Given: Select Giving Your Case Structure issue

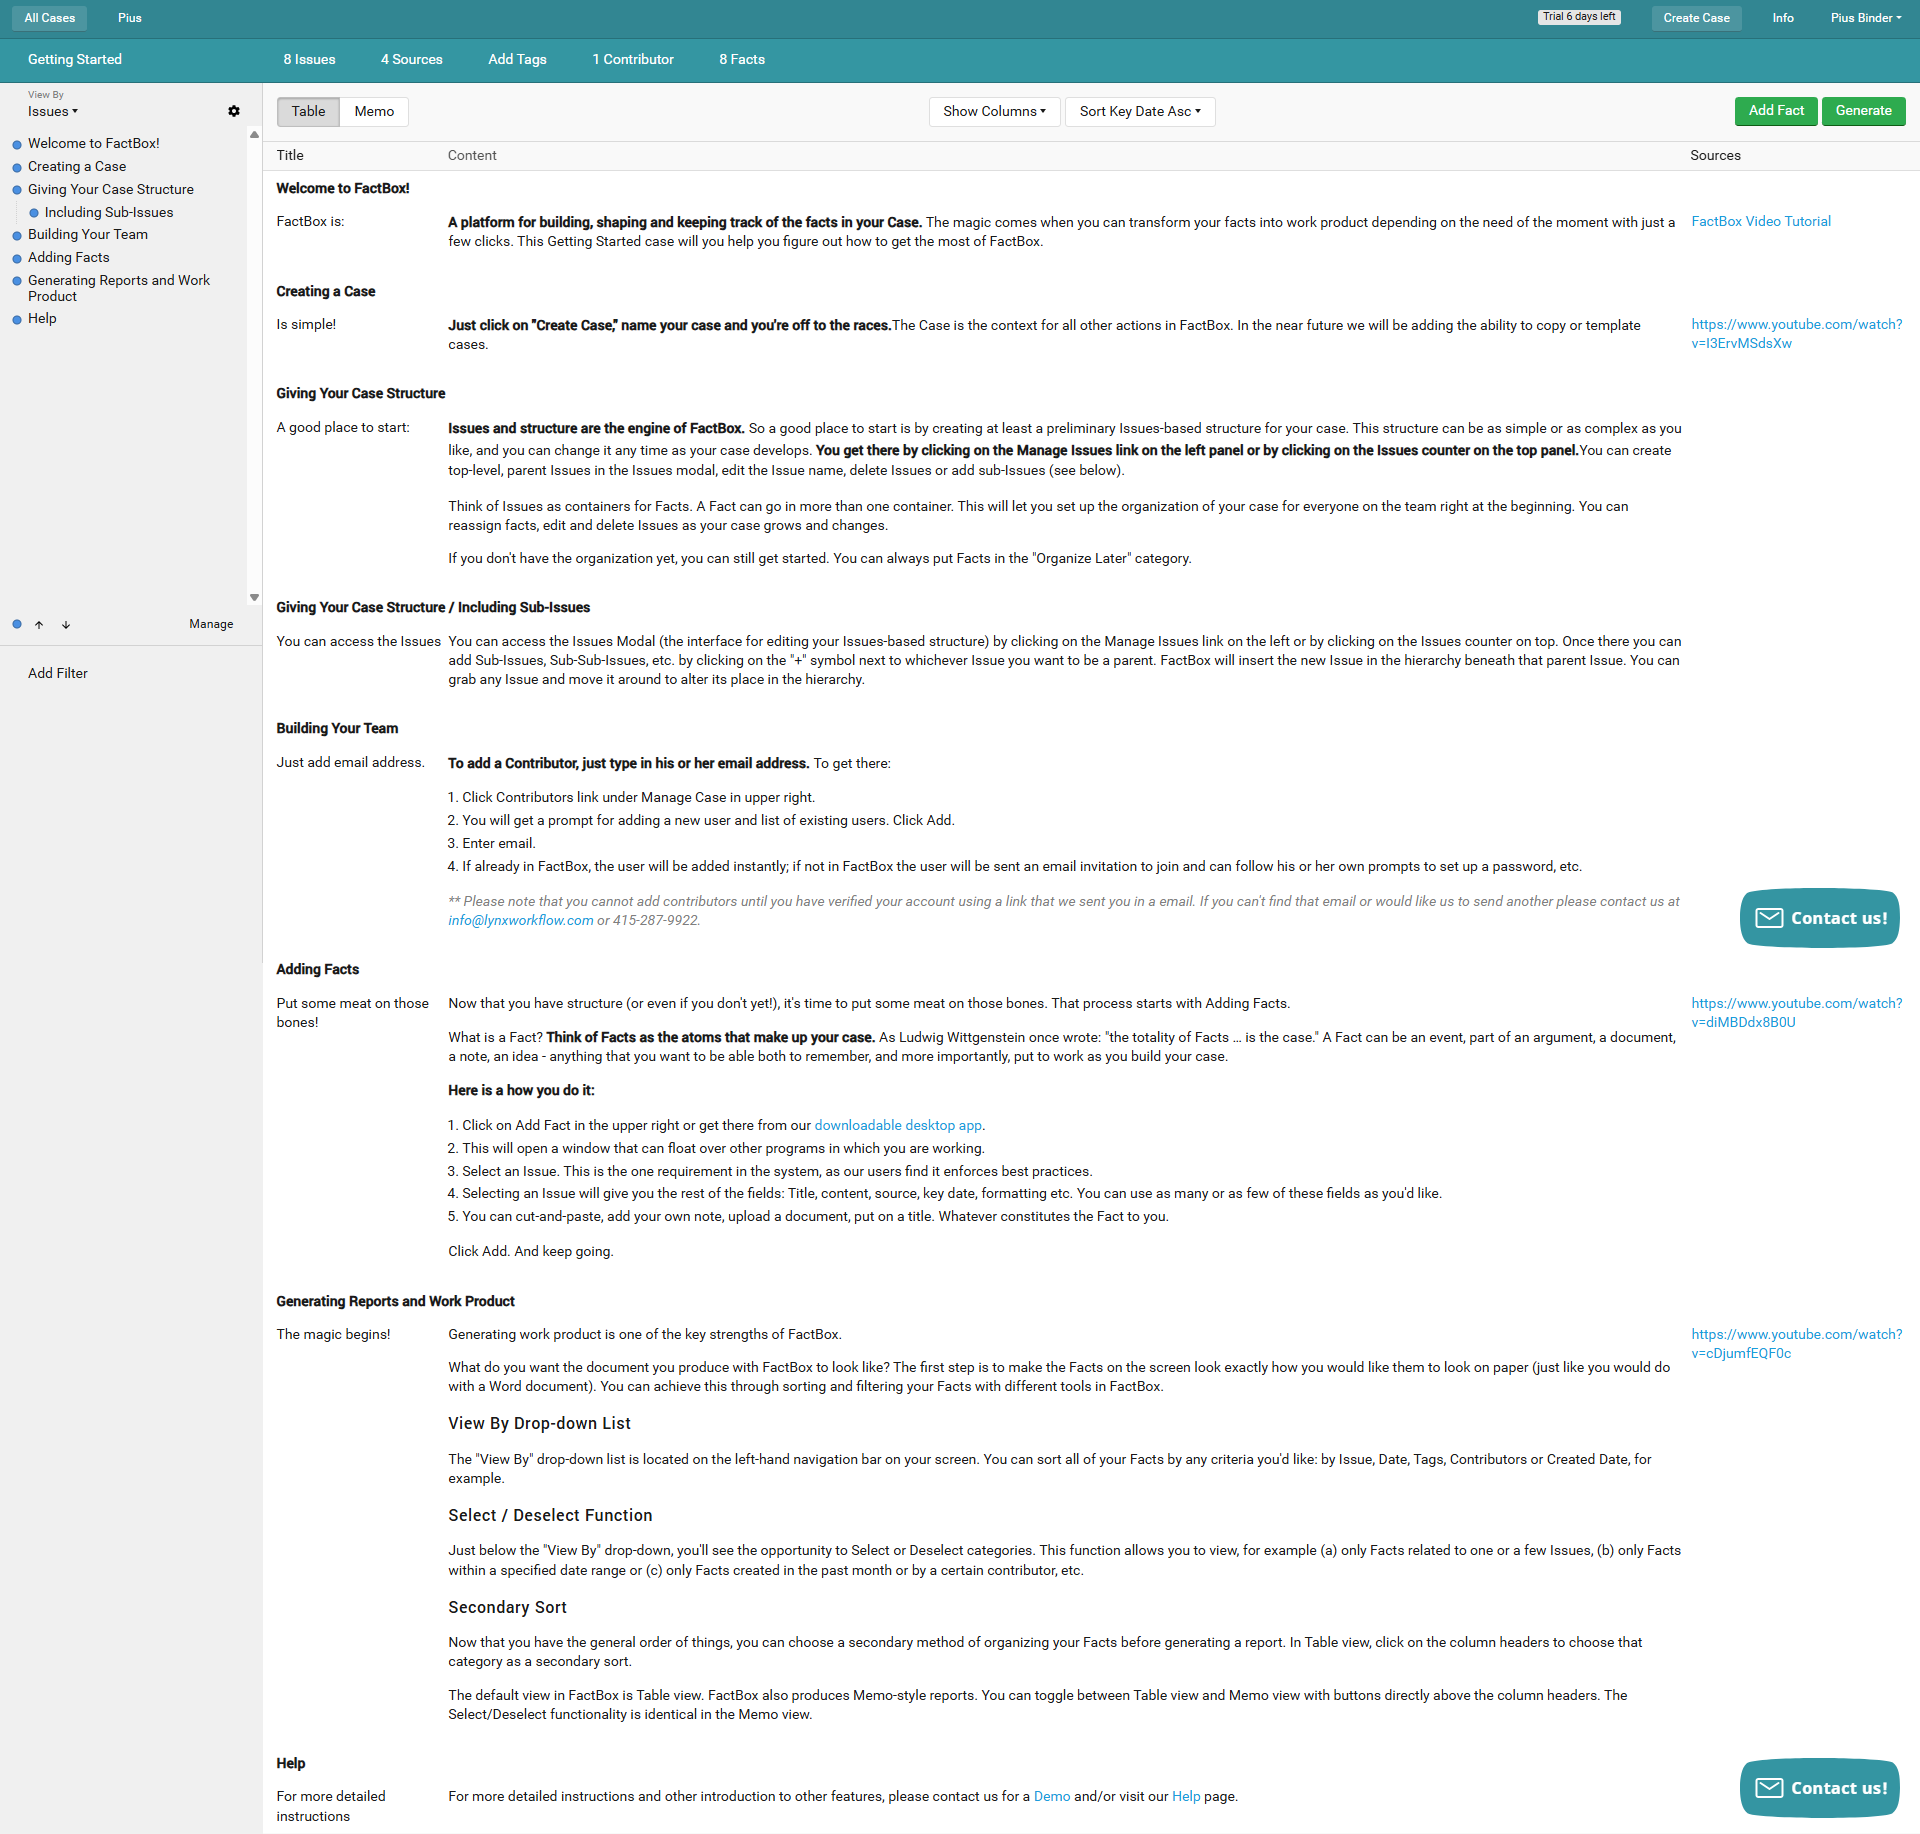Looking at the screenshot, I should pos(111,189).
